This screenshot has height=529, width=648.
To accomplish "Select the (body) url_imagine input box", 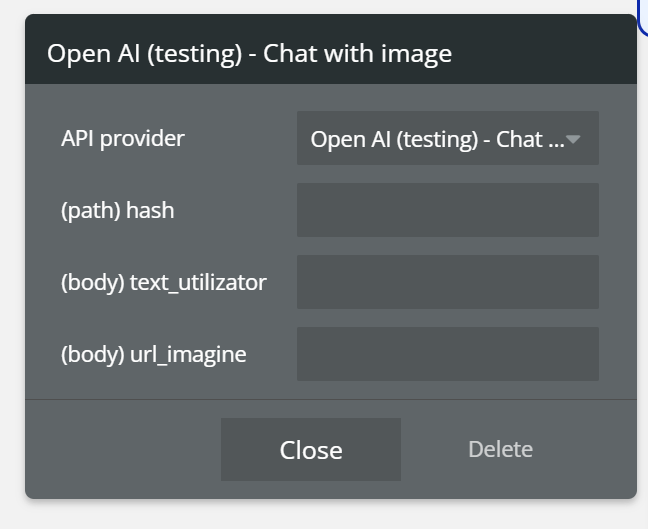I will pyautogui.click(x=447, y=354).
